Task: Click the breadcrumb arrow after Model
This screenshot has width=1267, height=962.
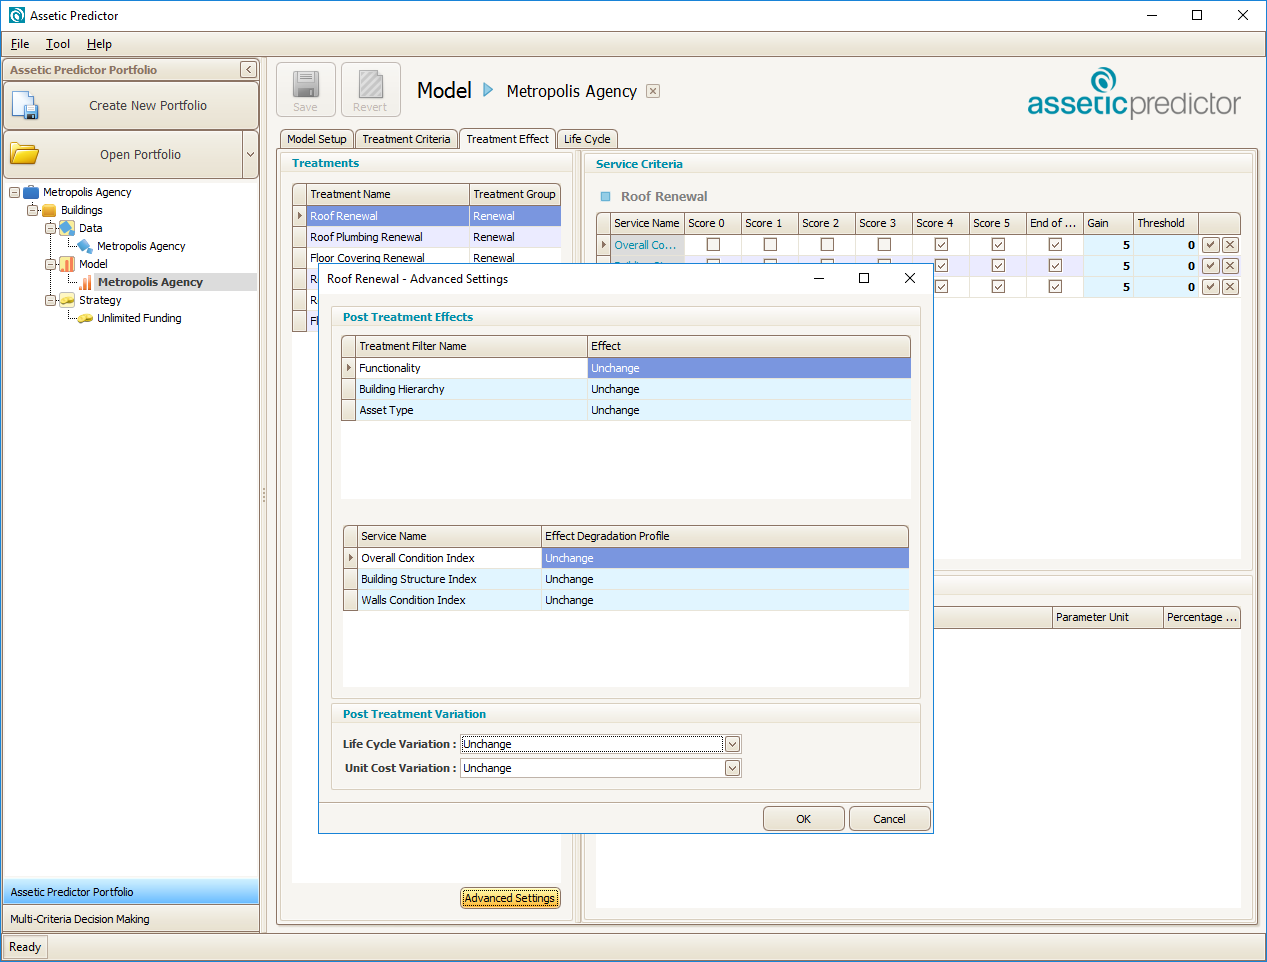Action: 488,90
